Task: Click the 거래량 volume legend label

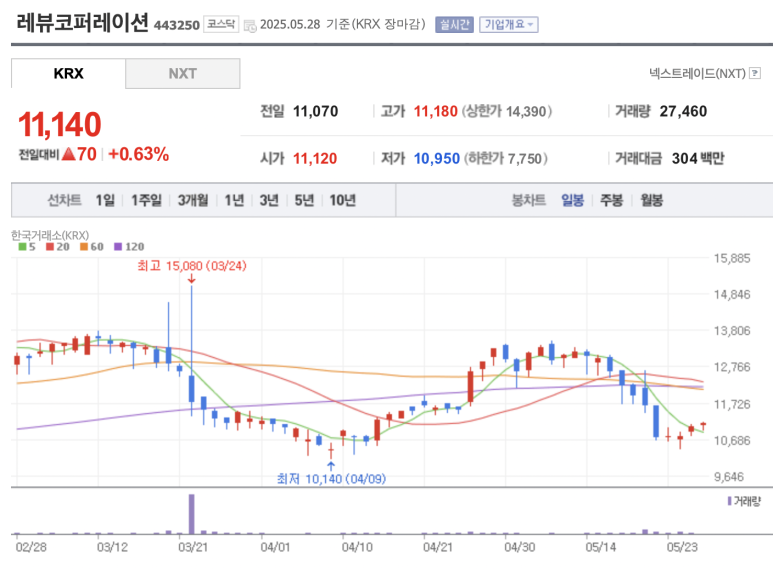Action: tap(747, 501)
